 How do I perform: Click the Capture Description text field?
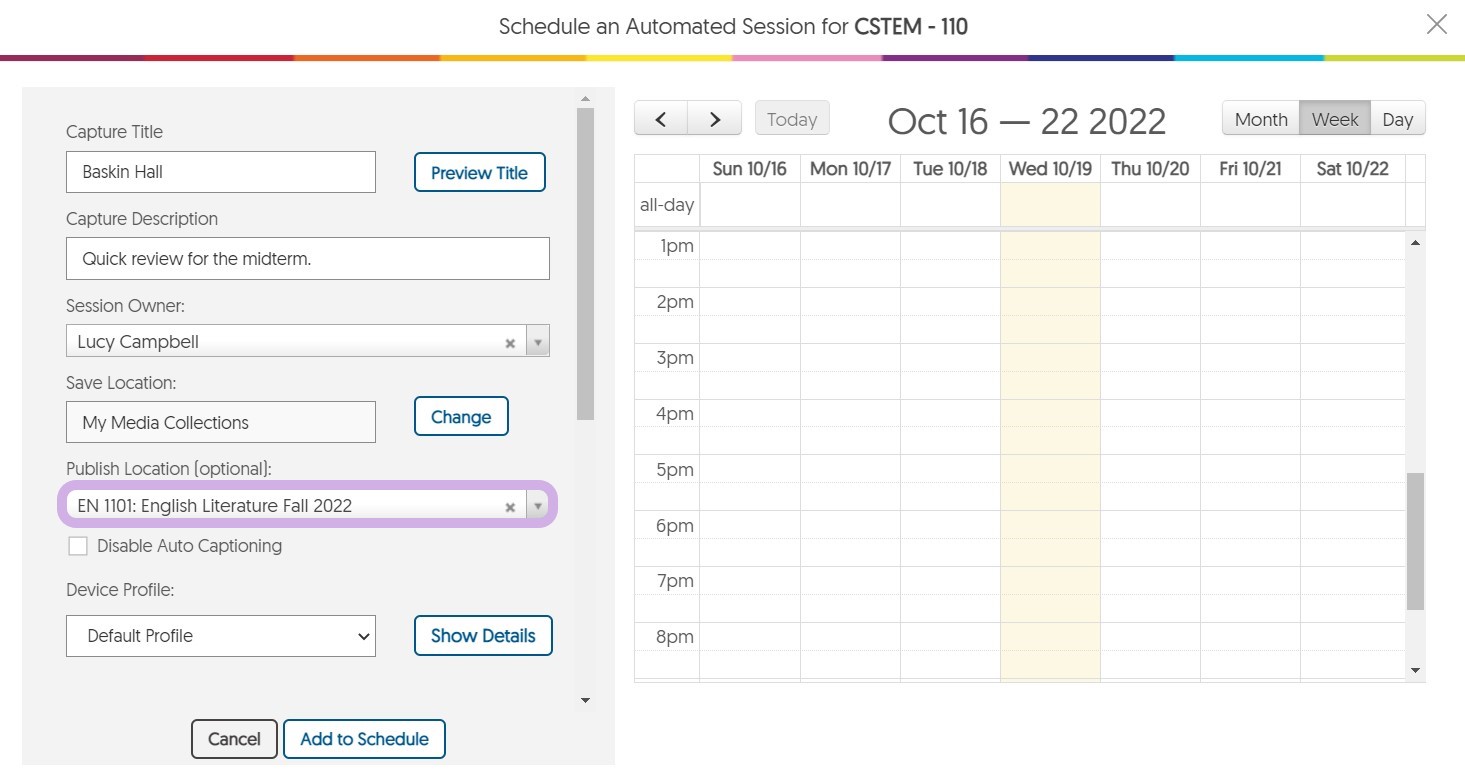pyautogui.click(x=308, y=258)
